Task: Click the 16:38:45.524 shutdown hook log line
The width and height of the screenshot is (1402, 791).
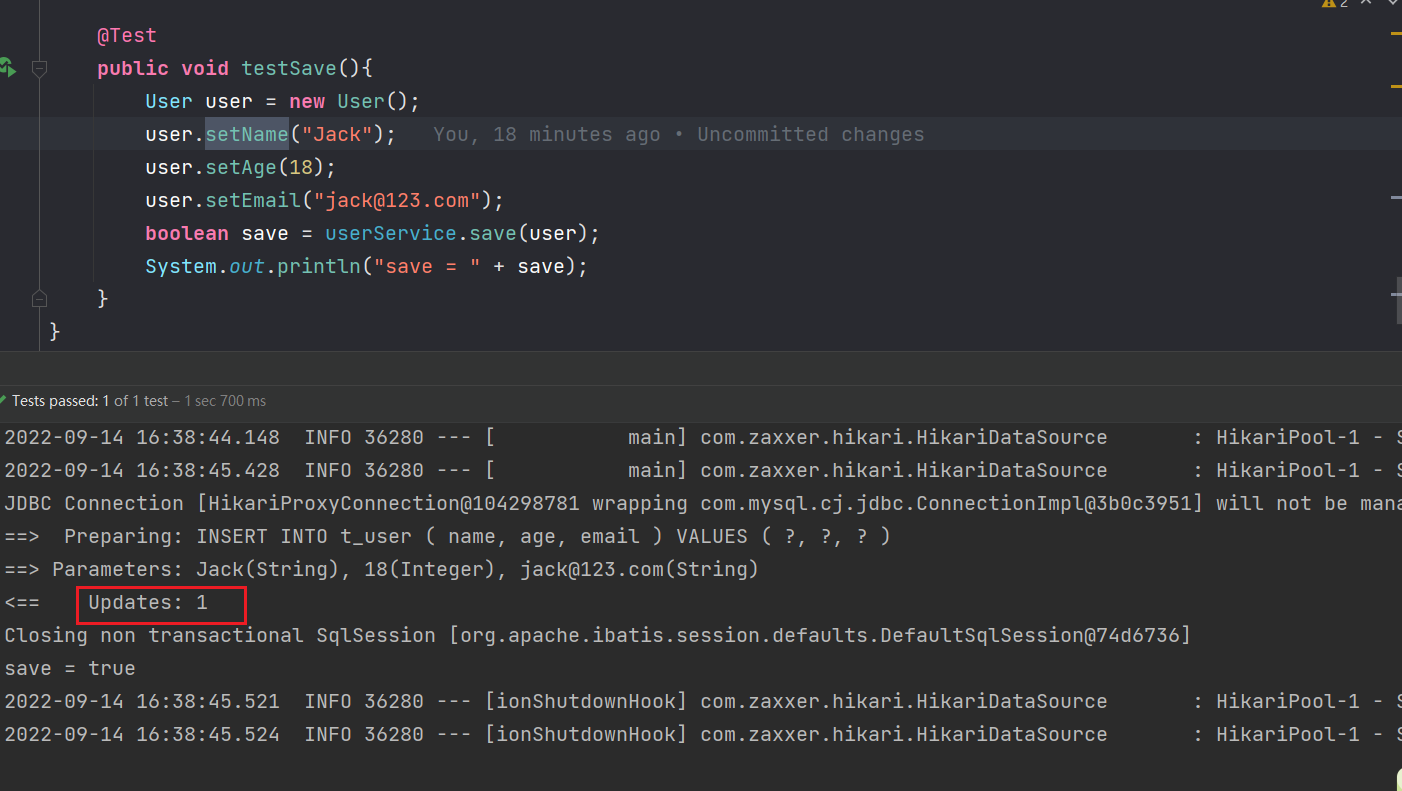Action: pyautogui.click(x=701, y=734)
